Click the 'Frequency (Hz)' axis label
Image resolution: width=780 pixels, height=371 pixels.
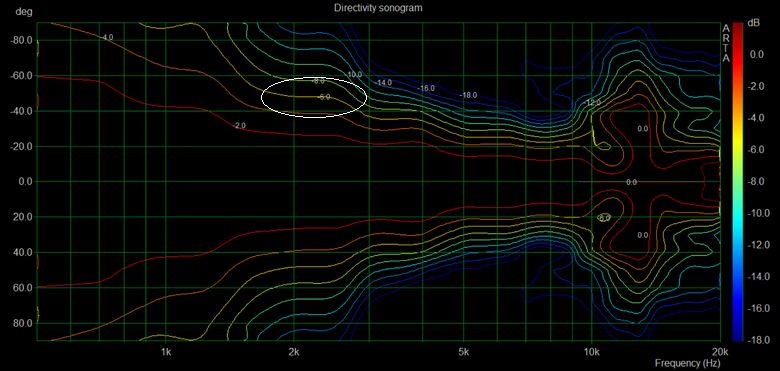pos(687,363)
